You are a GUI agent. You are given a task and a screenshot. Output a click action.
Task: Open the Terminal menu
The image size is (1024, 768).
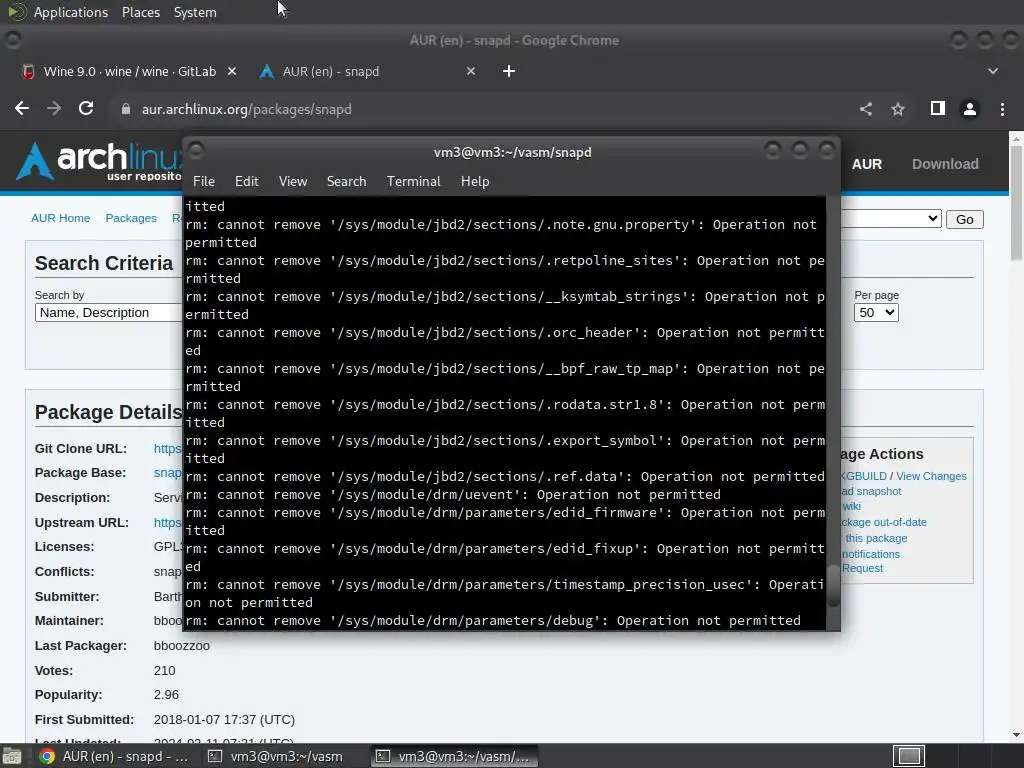[413, 182]
